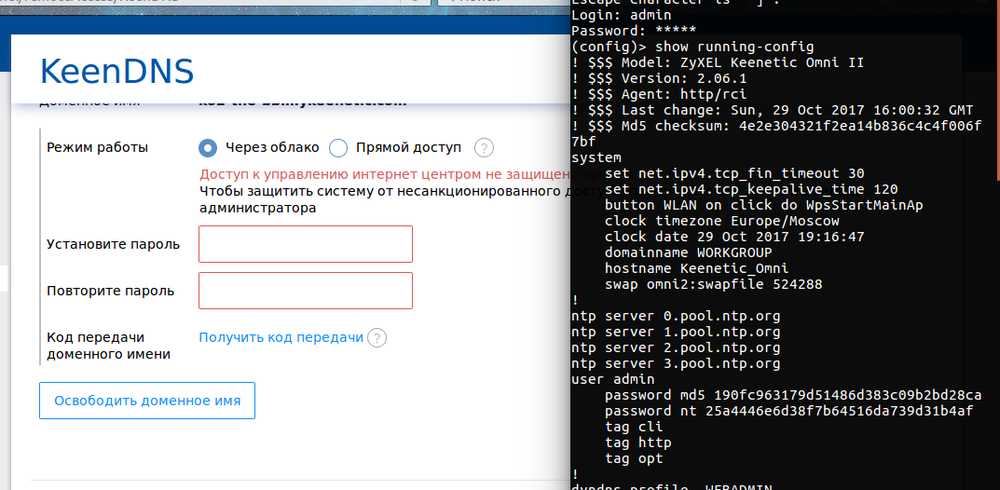Select terminal line "password md5 190fc963..."
This screenshot has width=1000, height=490.
tap(793, 396)
